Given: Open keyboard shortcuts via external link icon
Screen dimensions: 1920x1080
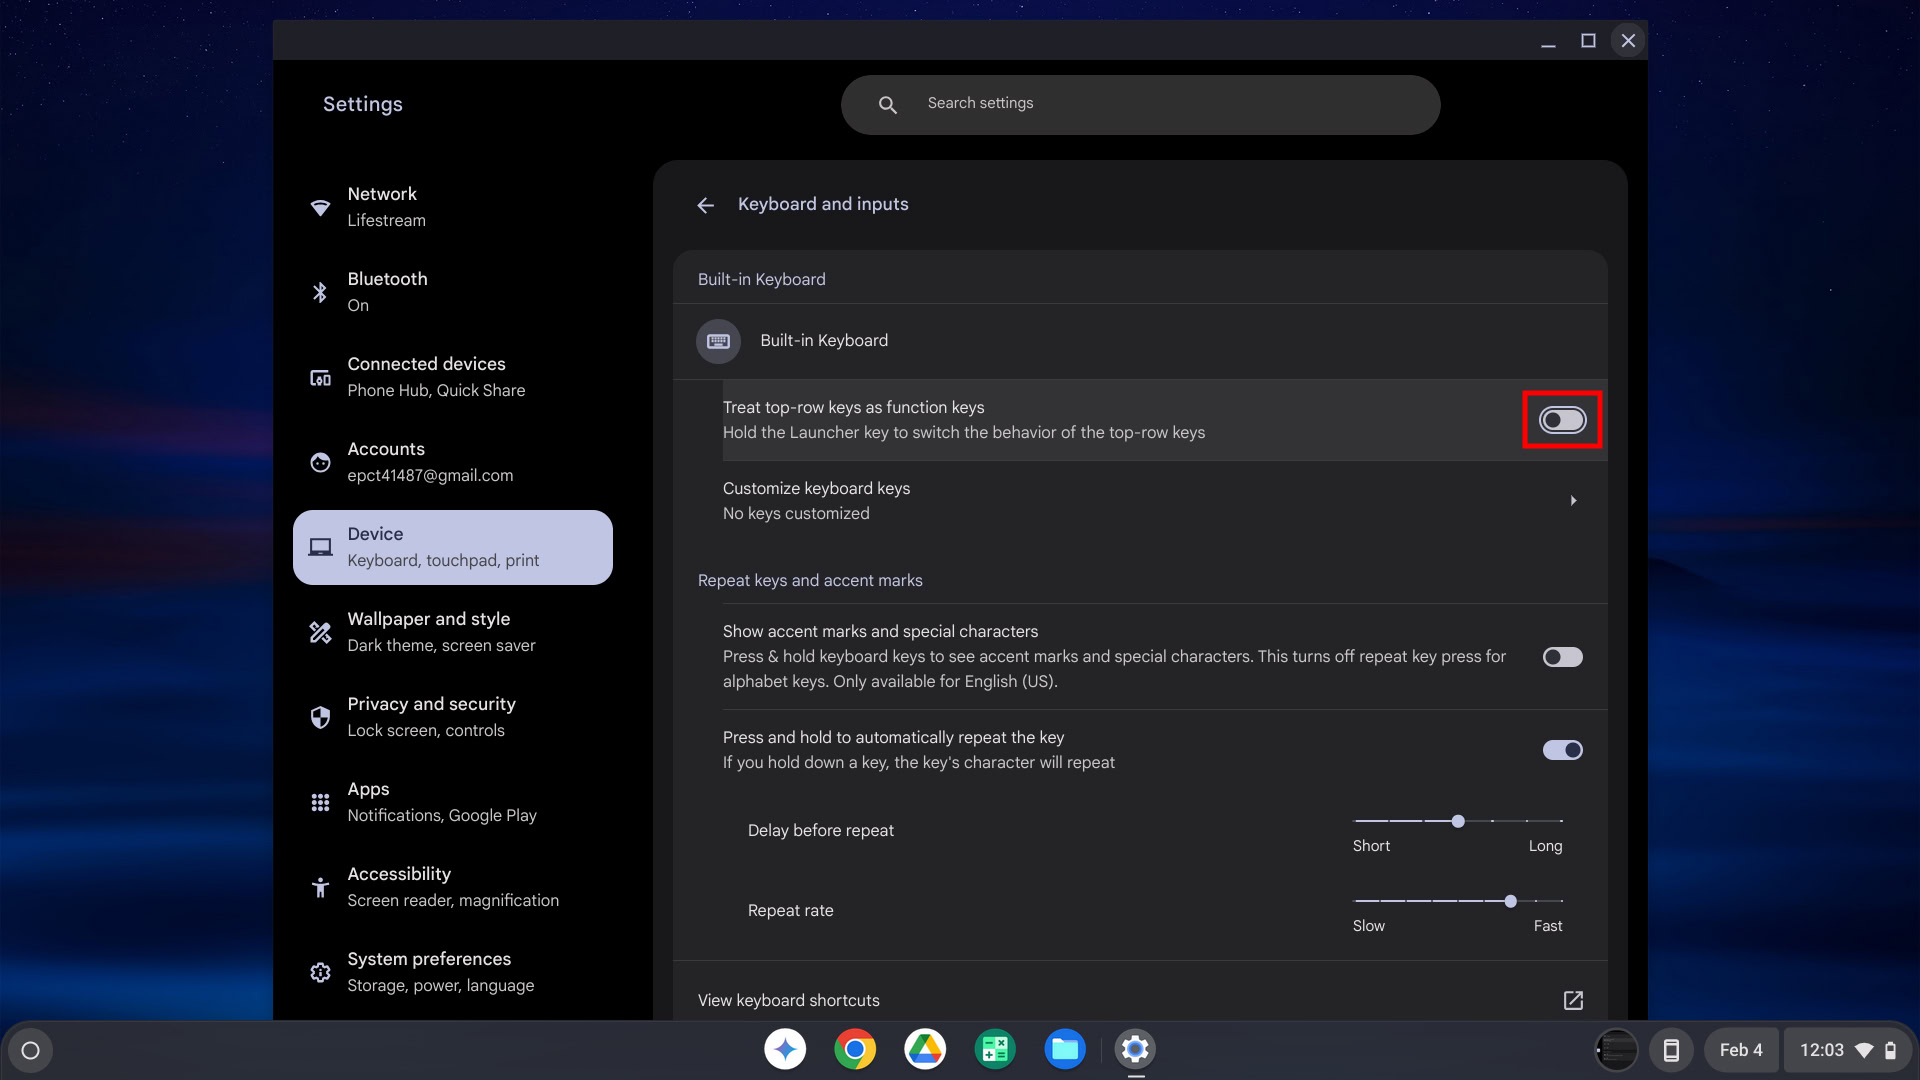Looking at the screenshot, I should [1572, 1000].
